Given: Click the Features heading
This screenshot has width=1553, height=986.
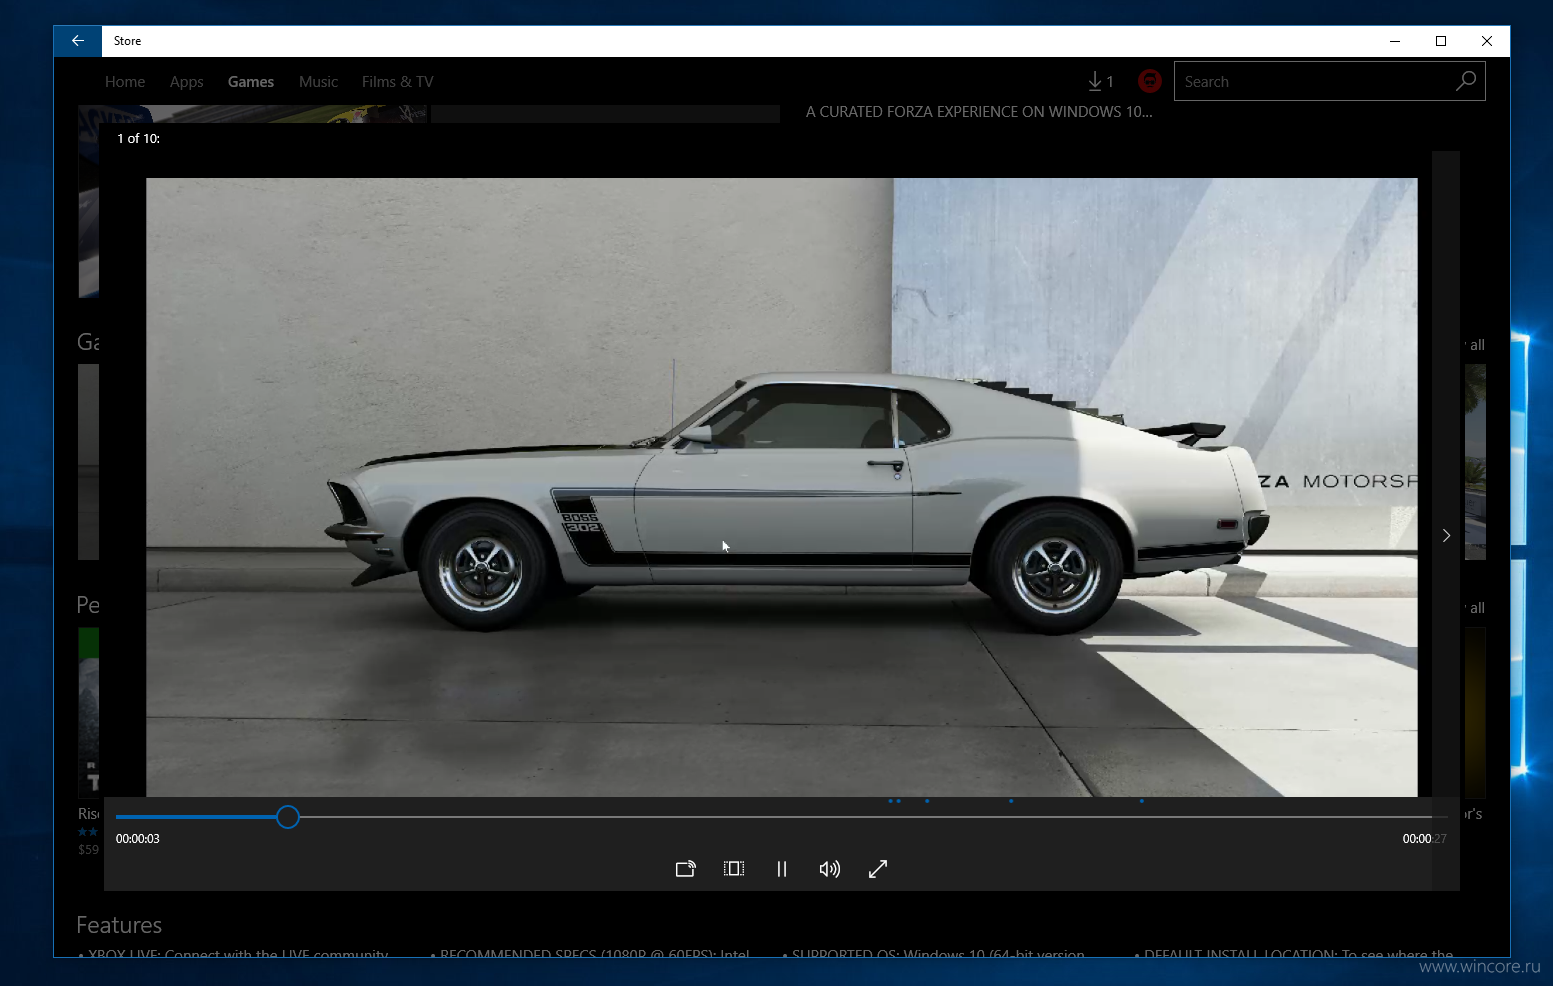Looking at the screenshot, I should point(119,925).
